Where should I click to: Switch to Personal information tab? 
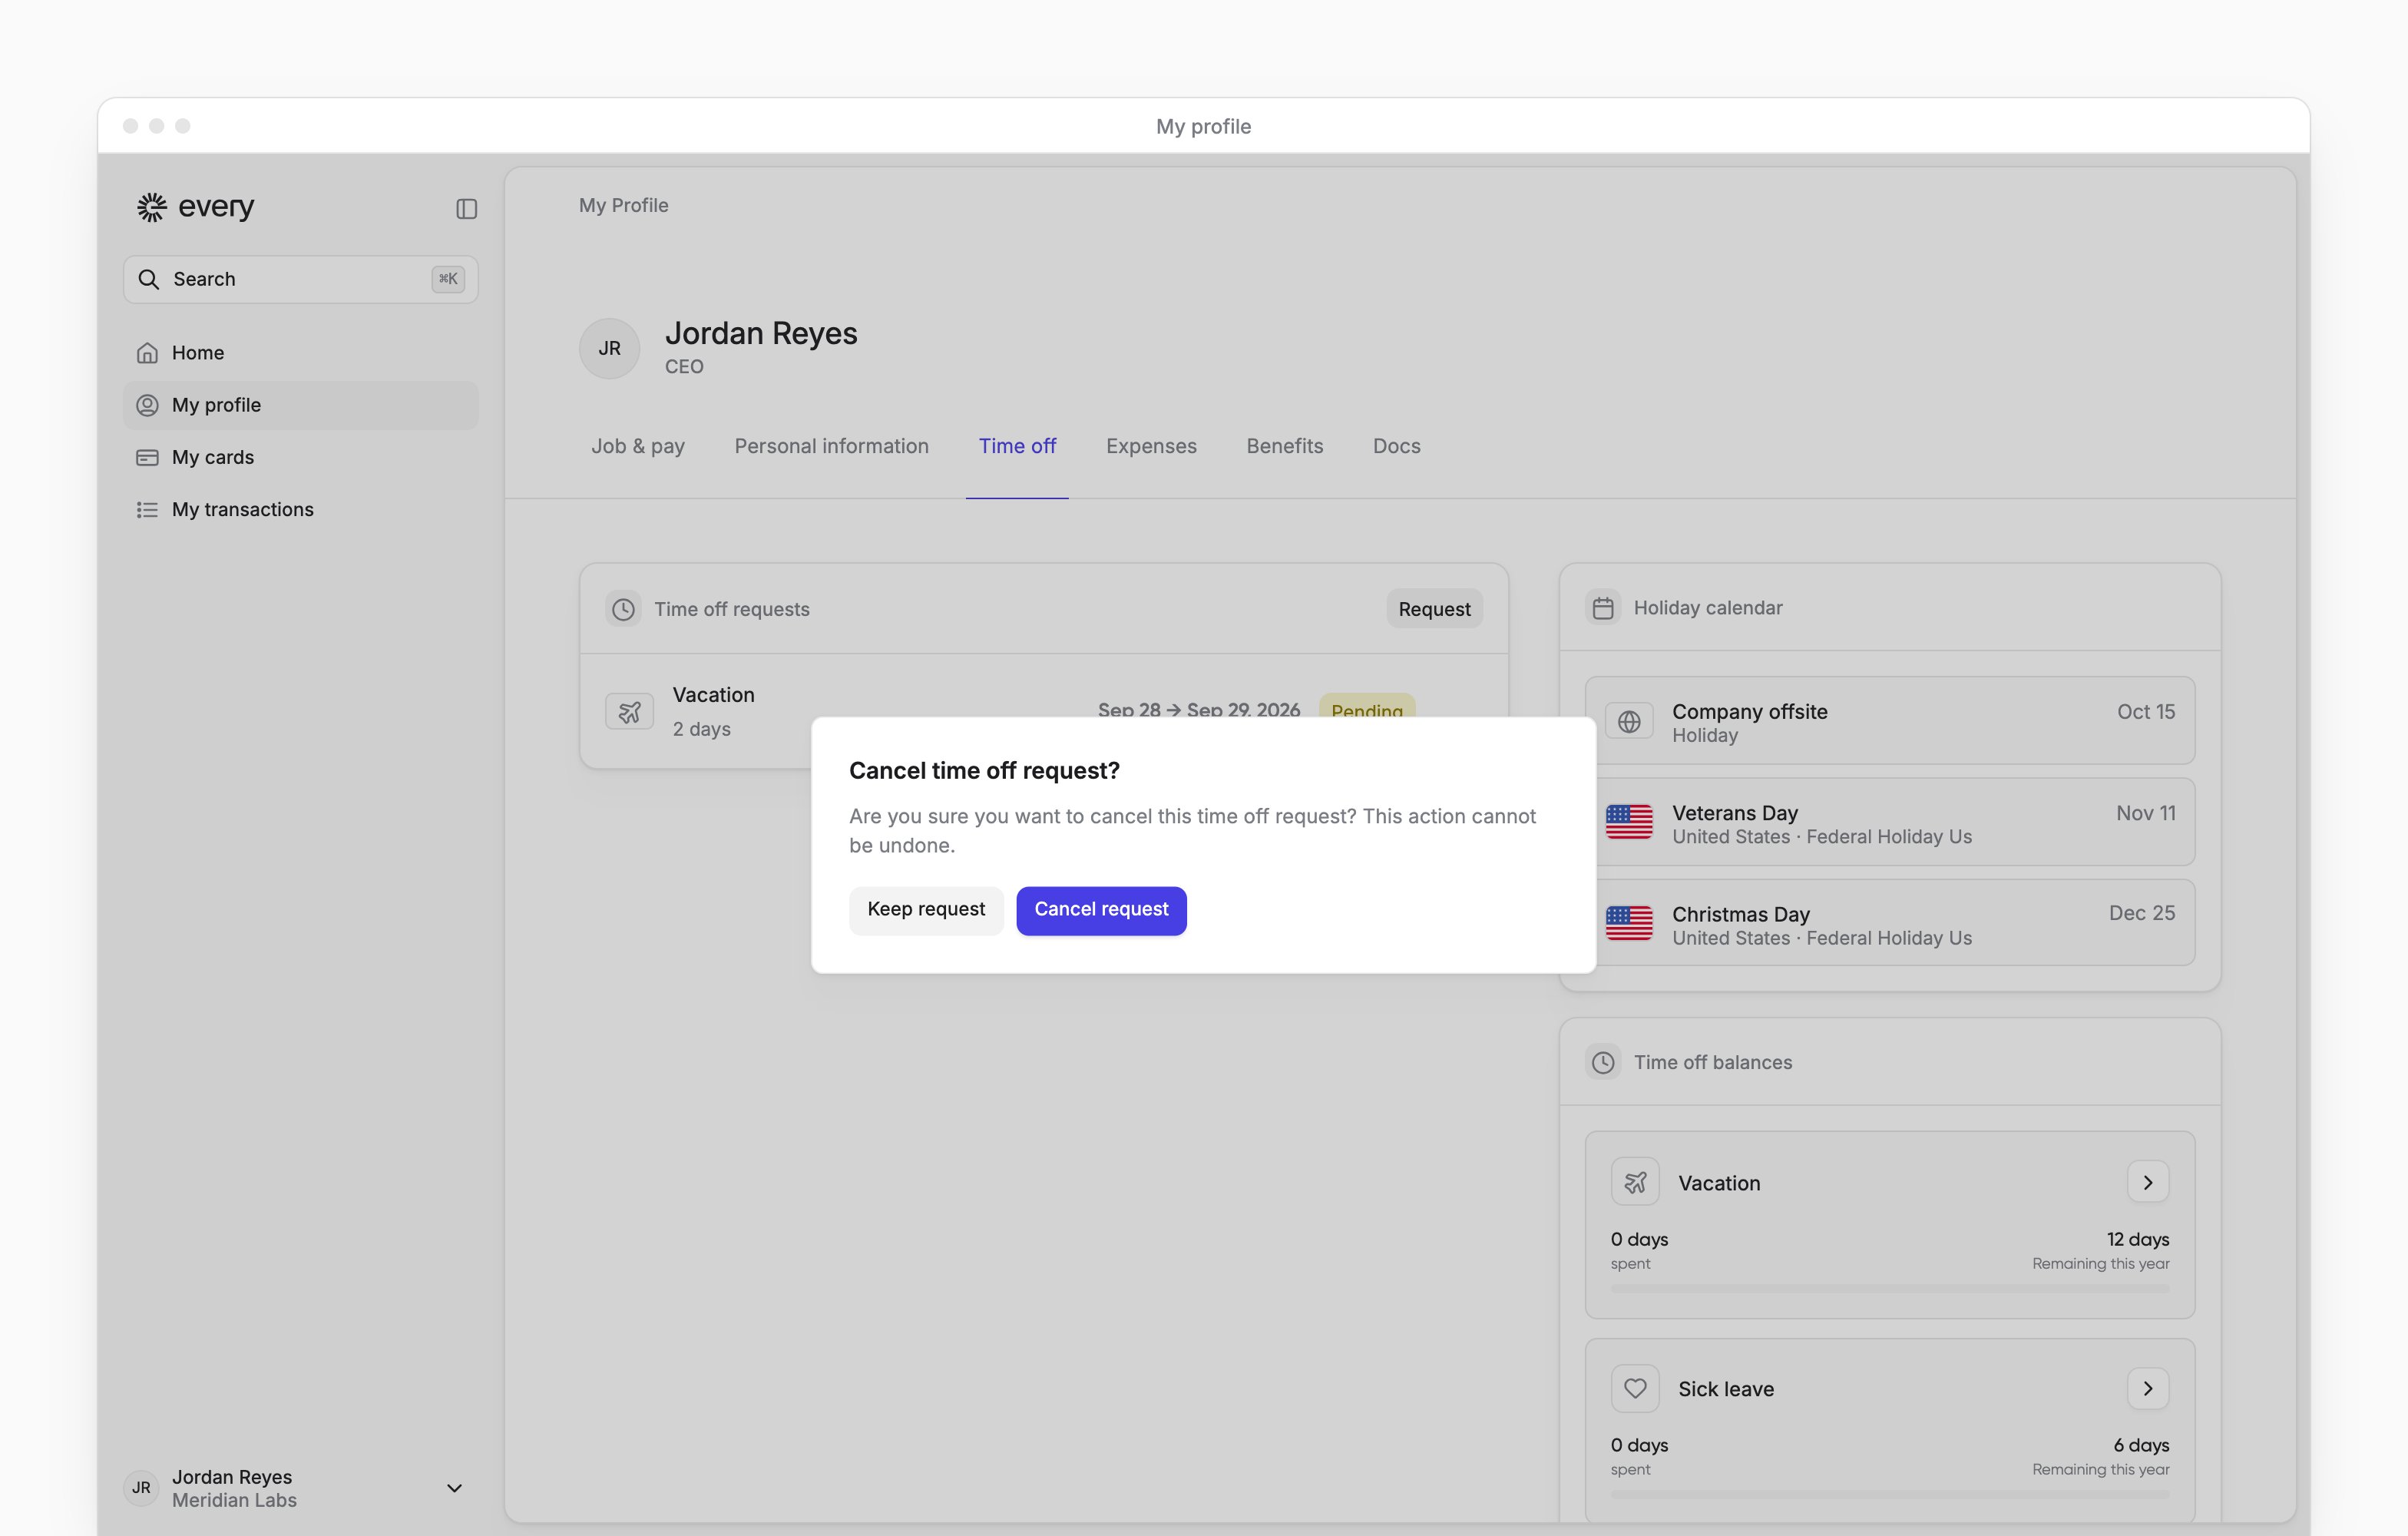coord(831,446)
